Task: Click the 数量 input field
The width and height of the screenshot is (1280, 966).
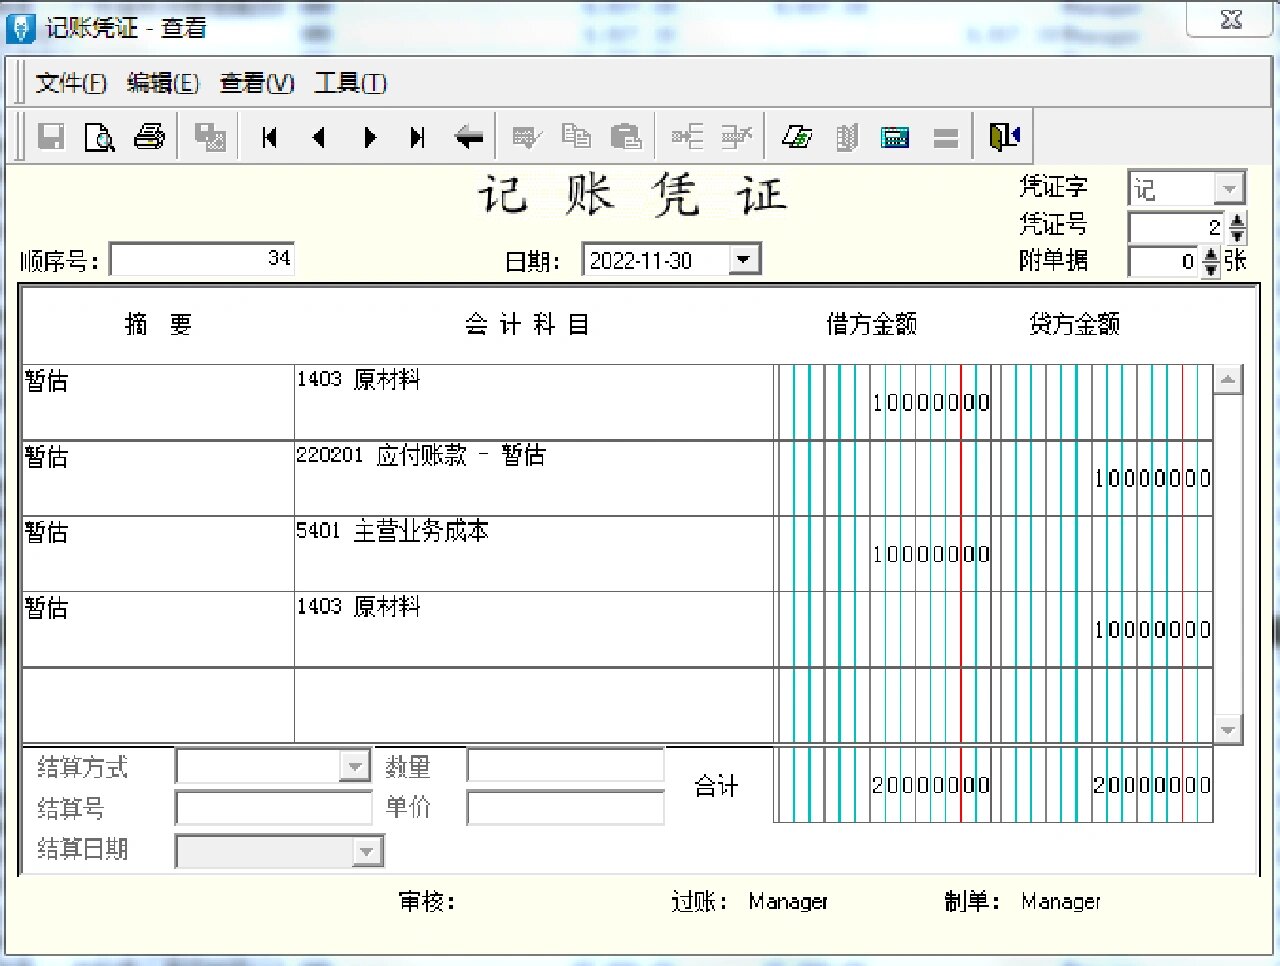Action: 565,766
